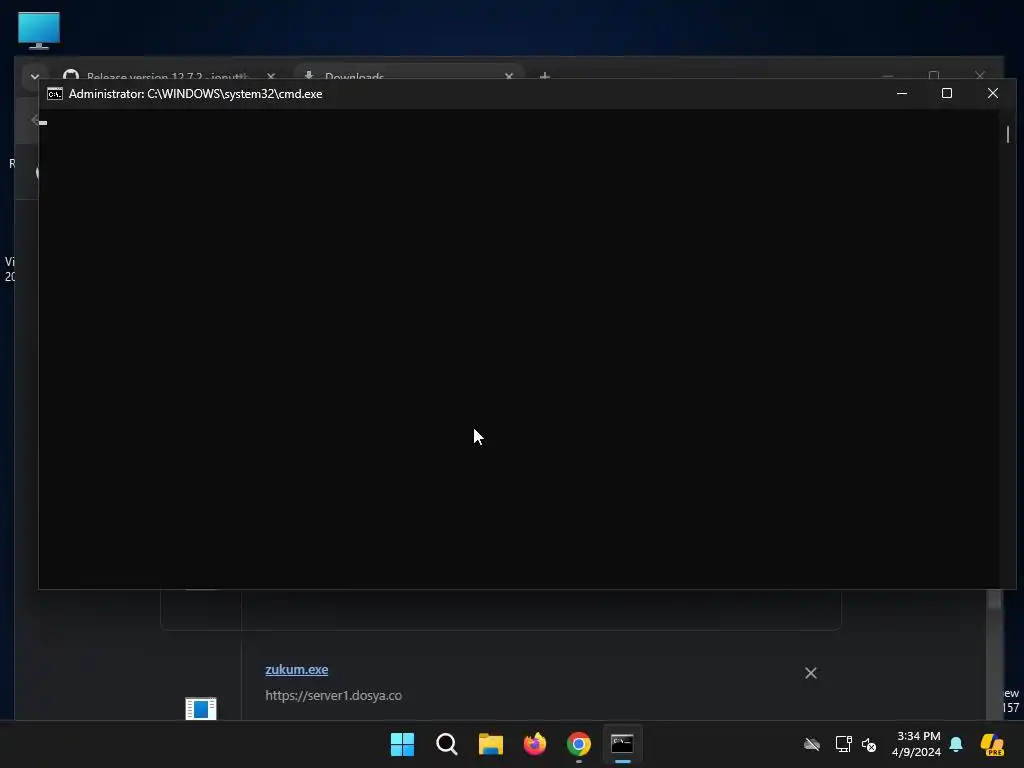Open a new tab in Chrome
The height and width of the screenshot is (768, 1024).
coord(545,76)
